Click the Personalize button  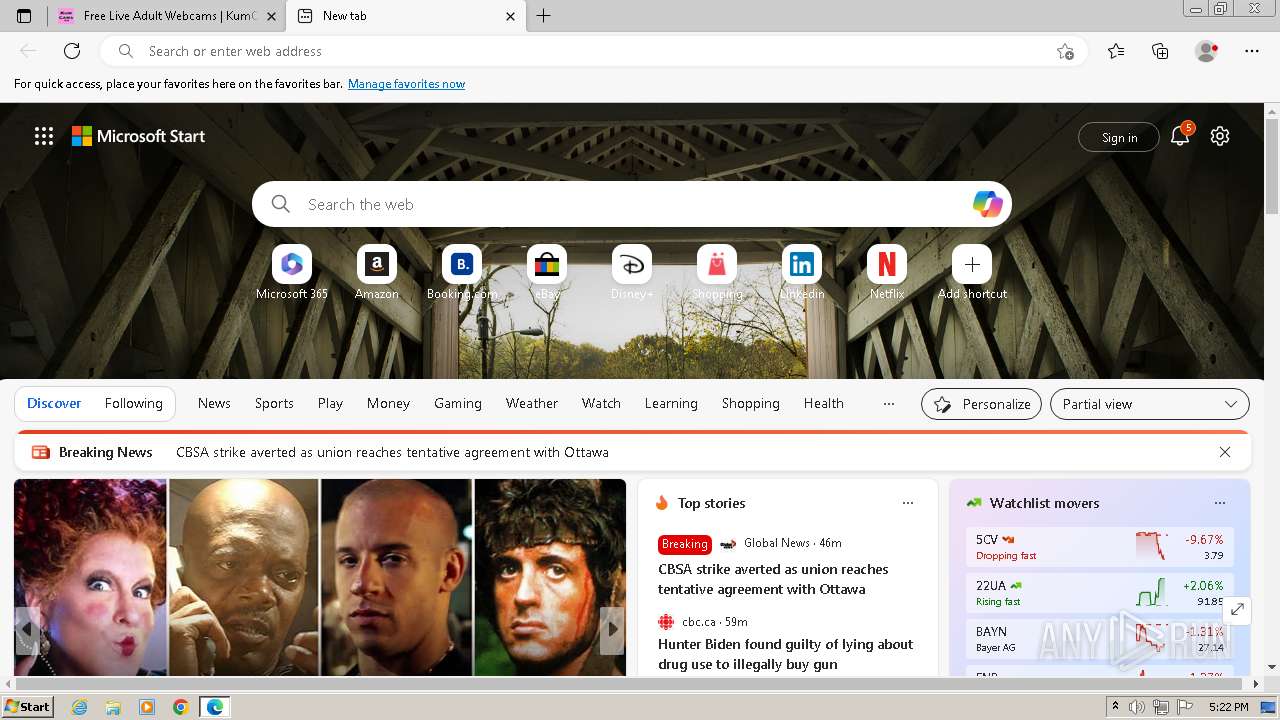pos(981,404)
